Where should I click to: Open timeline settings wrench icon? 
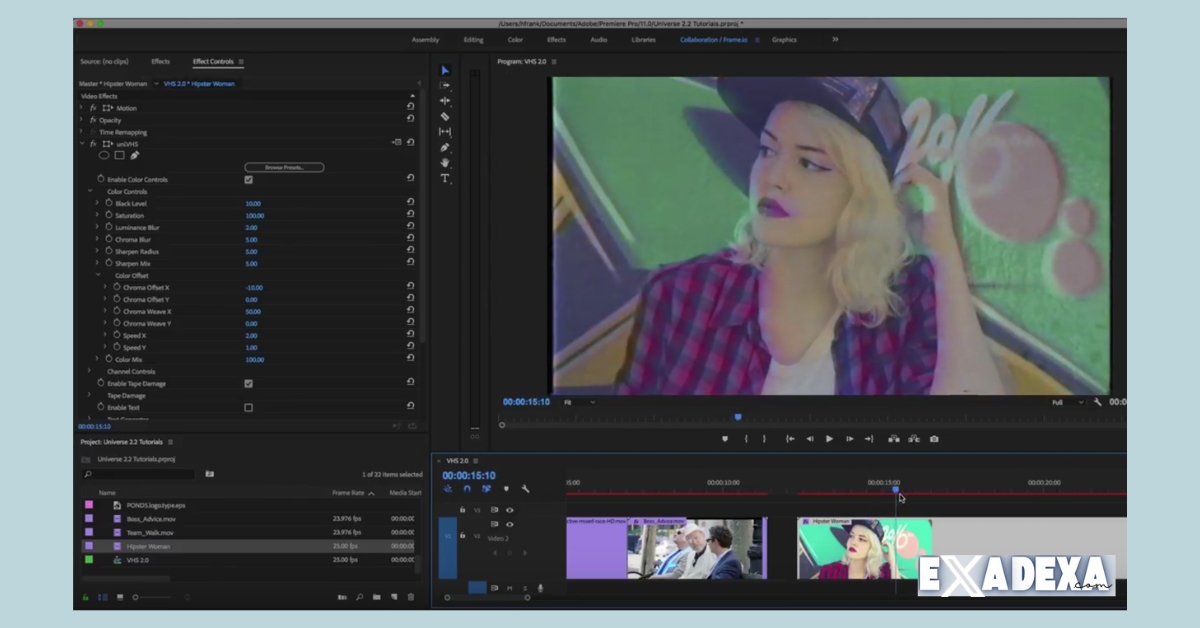click(525, 489)
